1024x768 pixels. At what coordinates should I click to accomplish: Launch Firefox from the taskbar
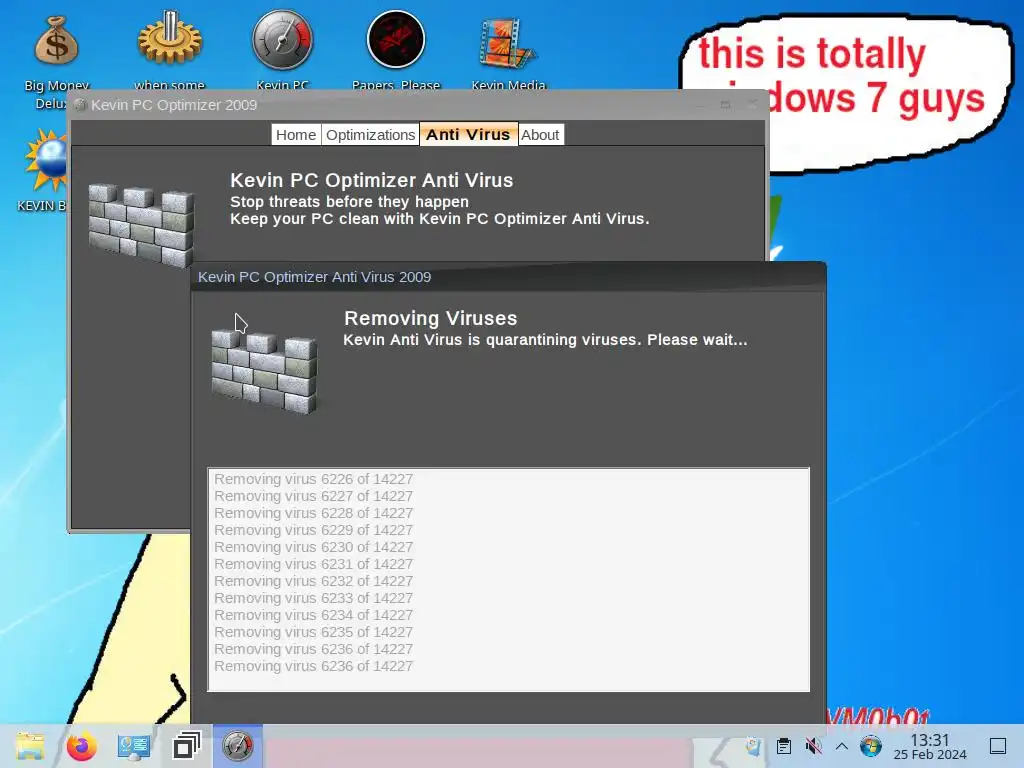(x=82, y=746)
